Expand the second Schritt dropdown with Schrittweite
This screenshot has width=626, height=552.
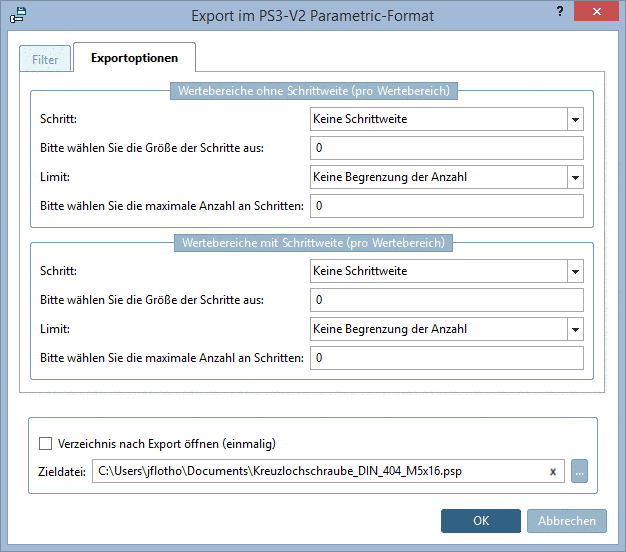574,271
